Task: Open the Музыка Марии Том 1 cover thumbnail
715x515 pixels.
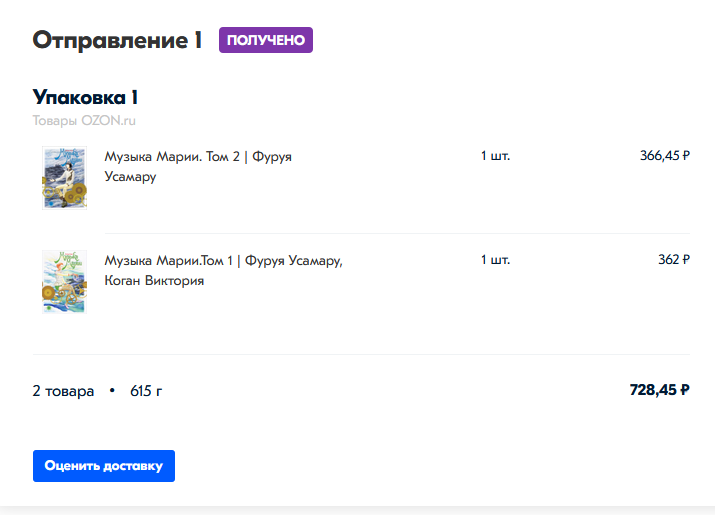Action: pyautogui.click(x=64, y=281)
